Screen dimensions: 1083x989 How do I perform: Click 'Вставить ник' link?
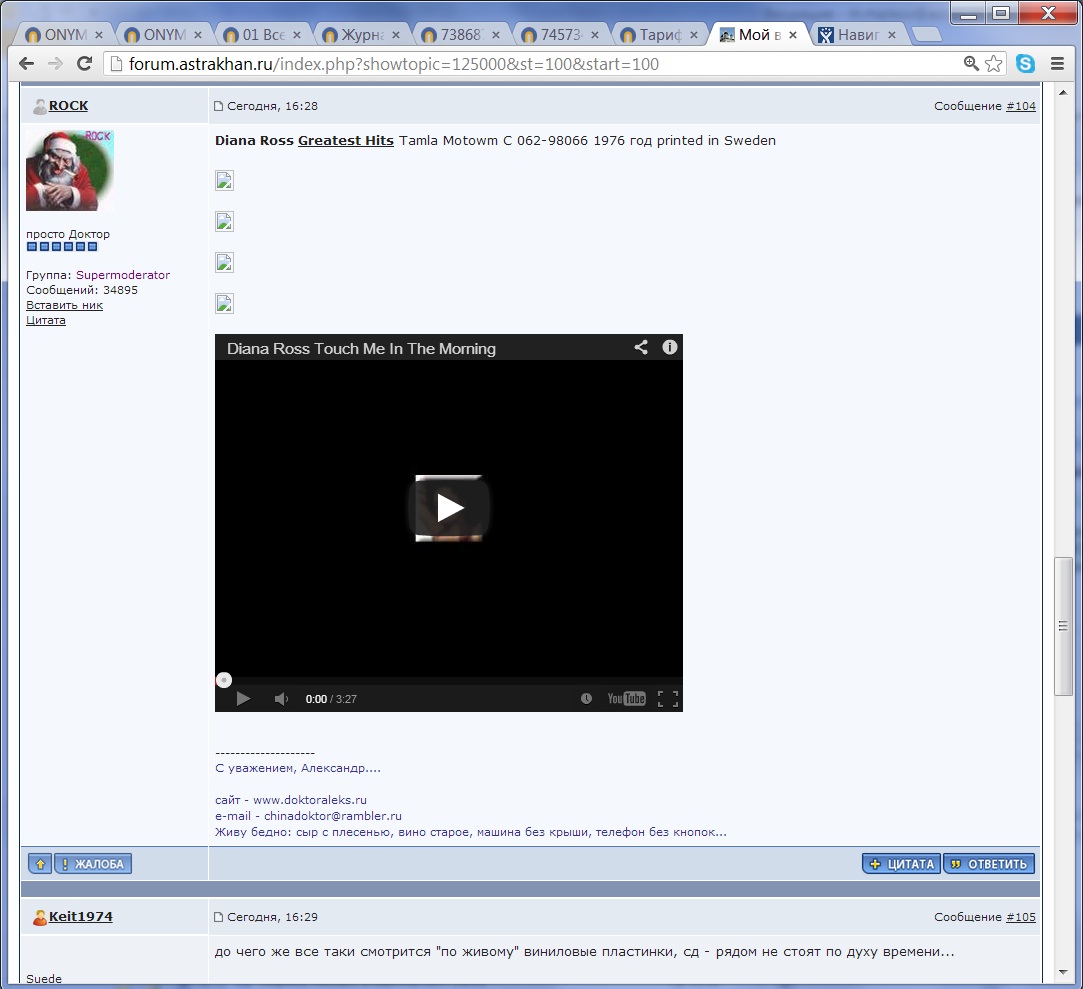[64, 305]
